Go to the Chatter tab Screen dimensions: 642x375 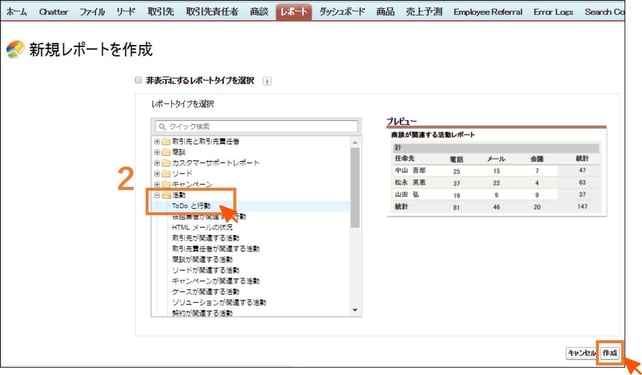[53, 12]
